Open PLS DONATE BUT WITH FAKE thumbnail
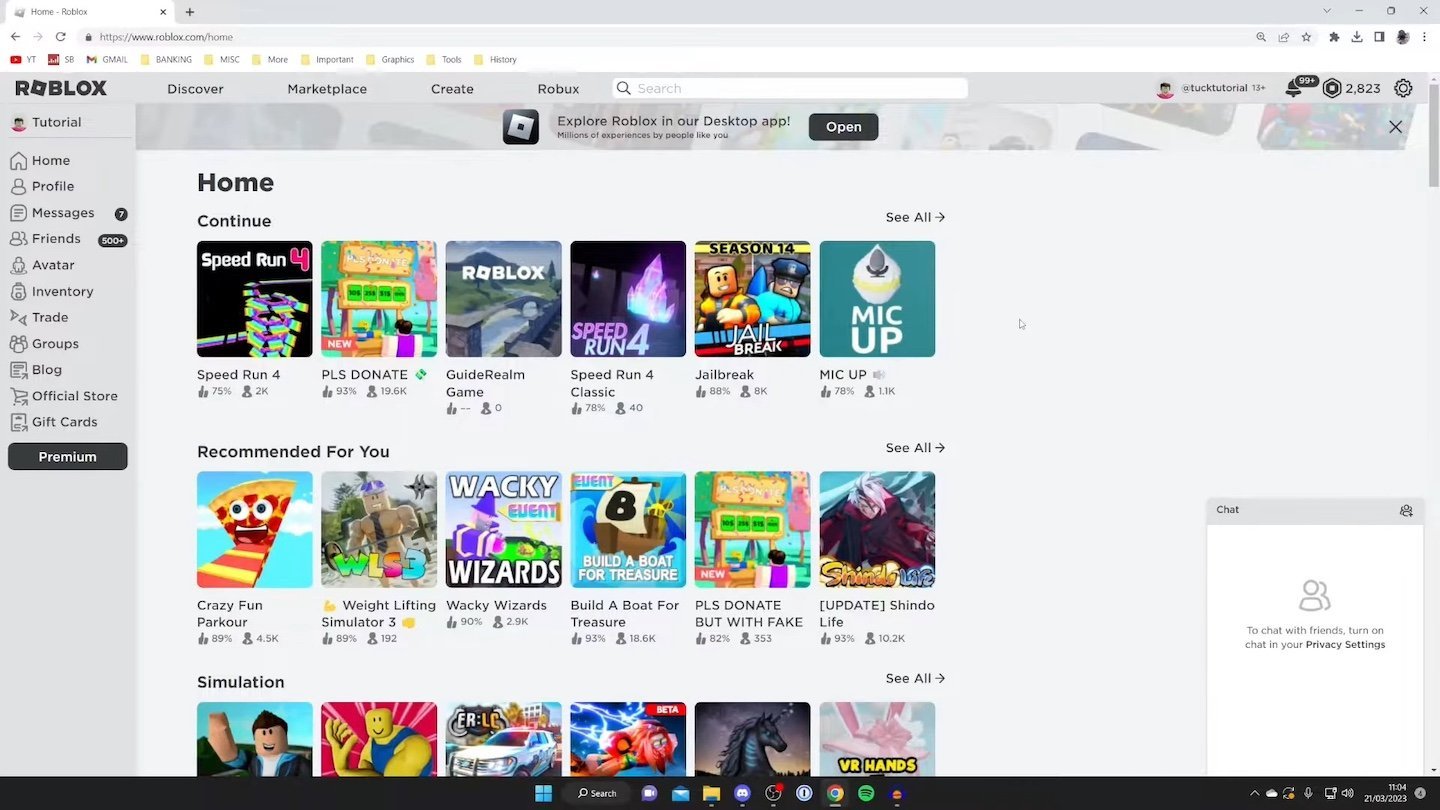1440x810 pixels. click(x=752, y=530)
